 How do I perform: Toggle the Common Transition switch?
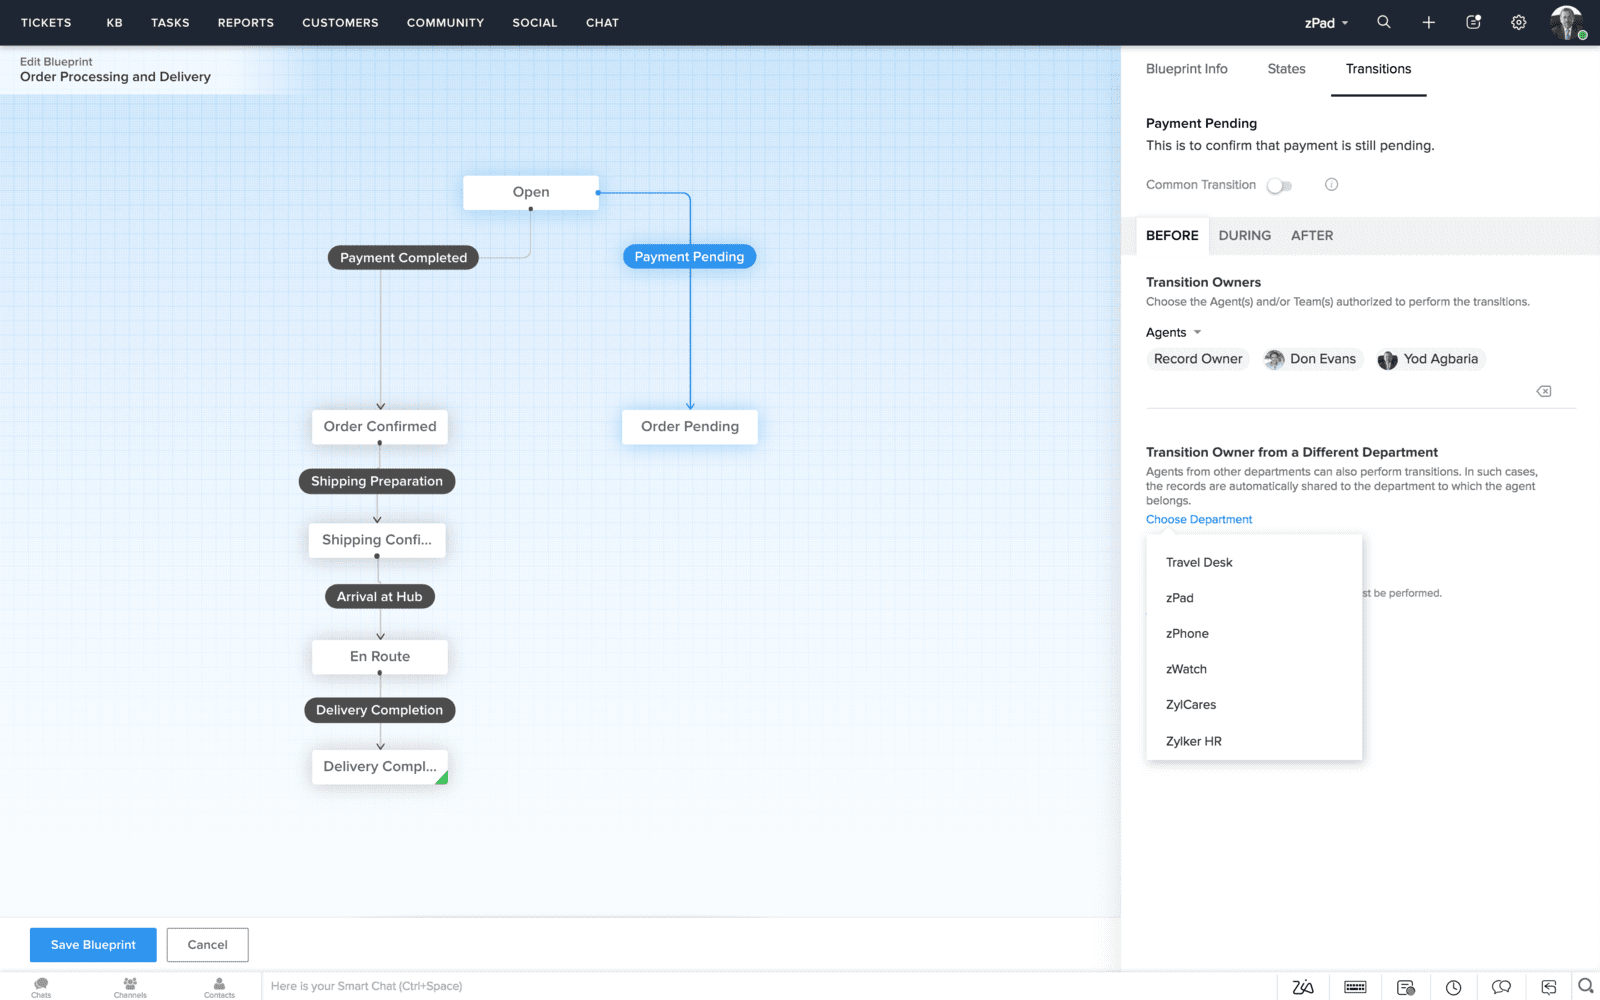(1279, 185)
